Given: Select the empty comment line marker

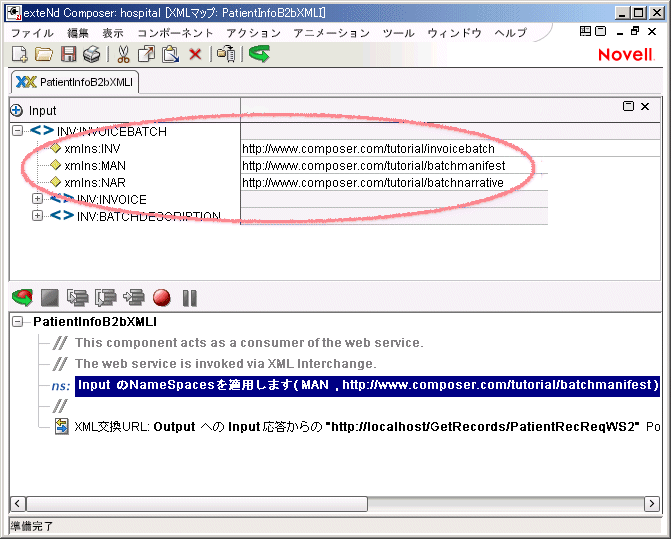Looking at the screenshot, I should [60, 406].
